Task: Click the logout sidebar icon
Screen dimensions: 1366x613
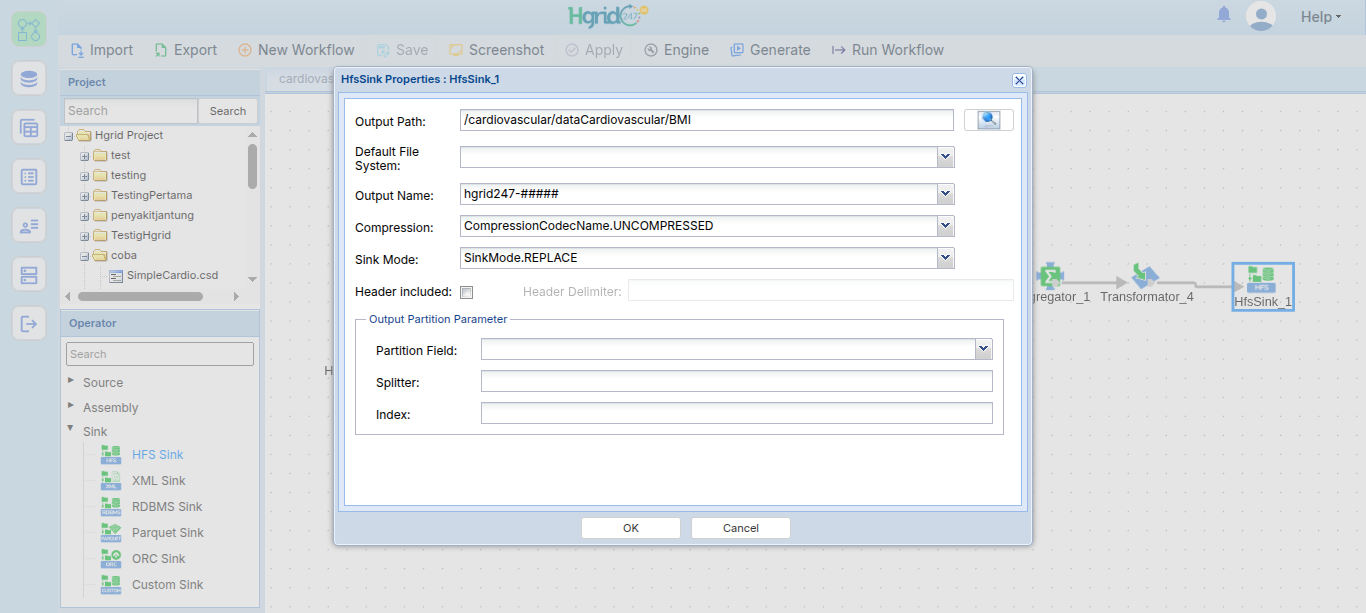Action: coord(29,323)
